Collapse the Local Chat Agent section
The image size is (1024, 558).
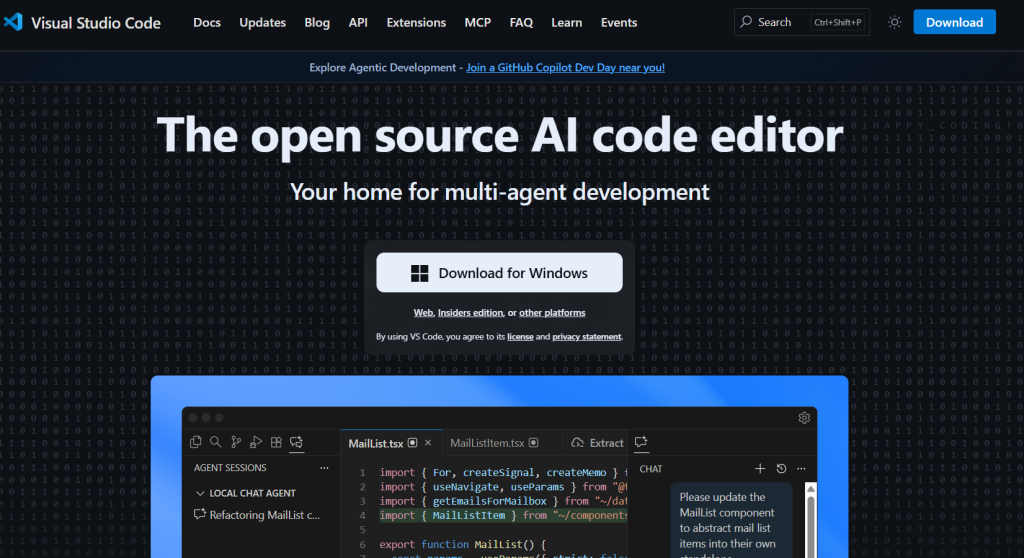(201, 493)
